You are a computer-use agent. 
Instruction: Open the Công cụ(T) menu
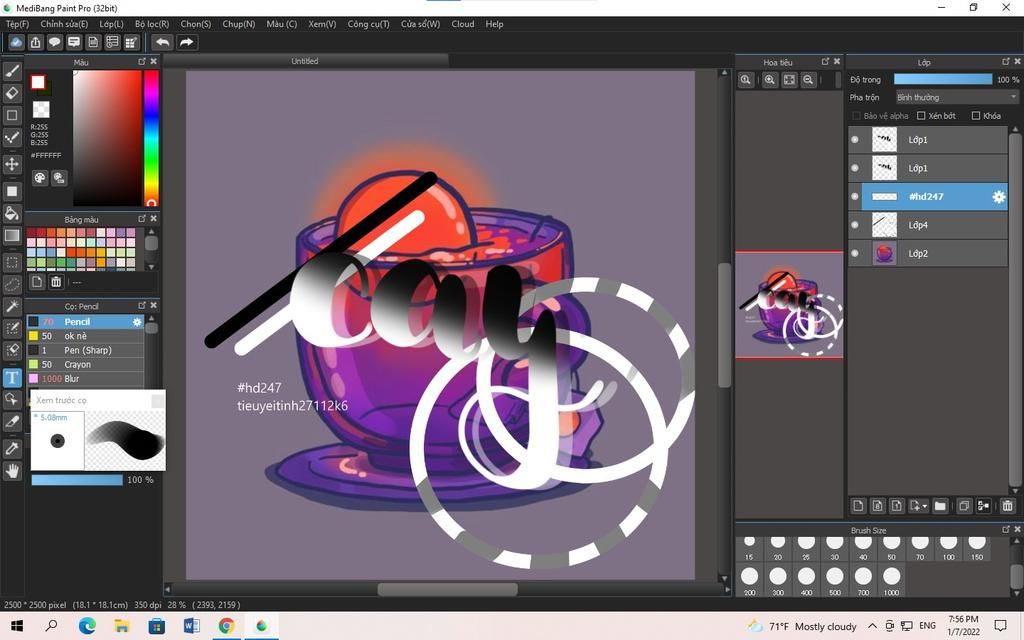pyautogui.click(x=368, y=24)
